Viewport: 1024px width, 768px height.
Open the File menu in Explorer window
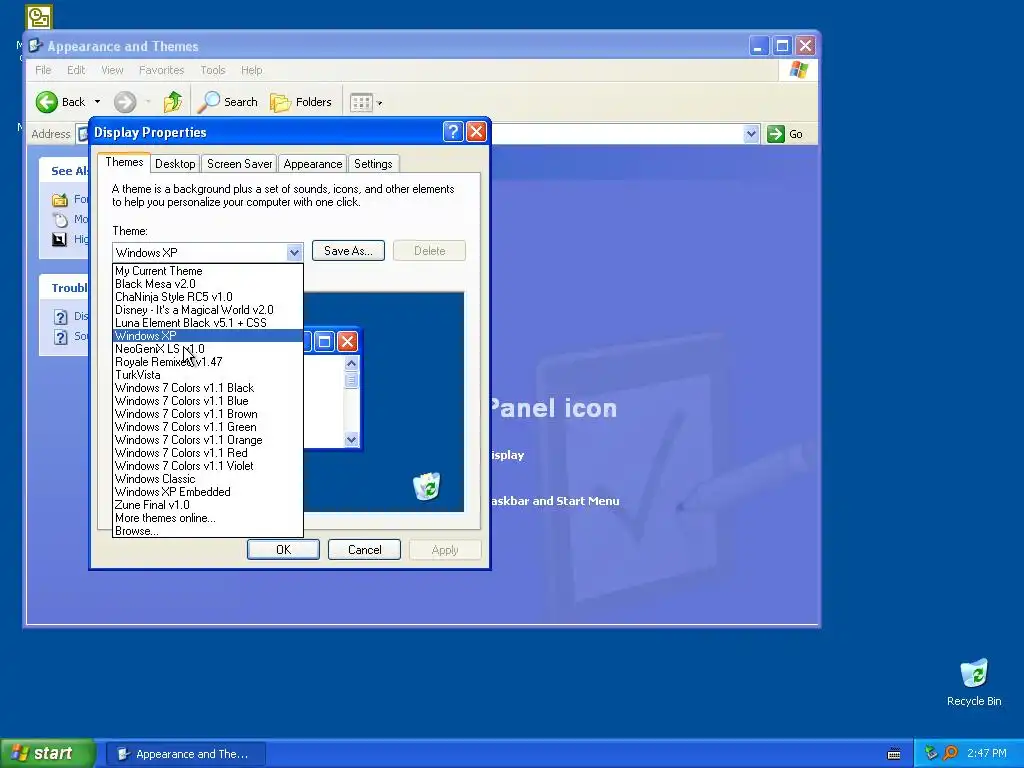coord(43,70)
